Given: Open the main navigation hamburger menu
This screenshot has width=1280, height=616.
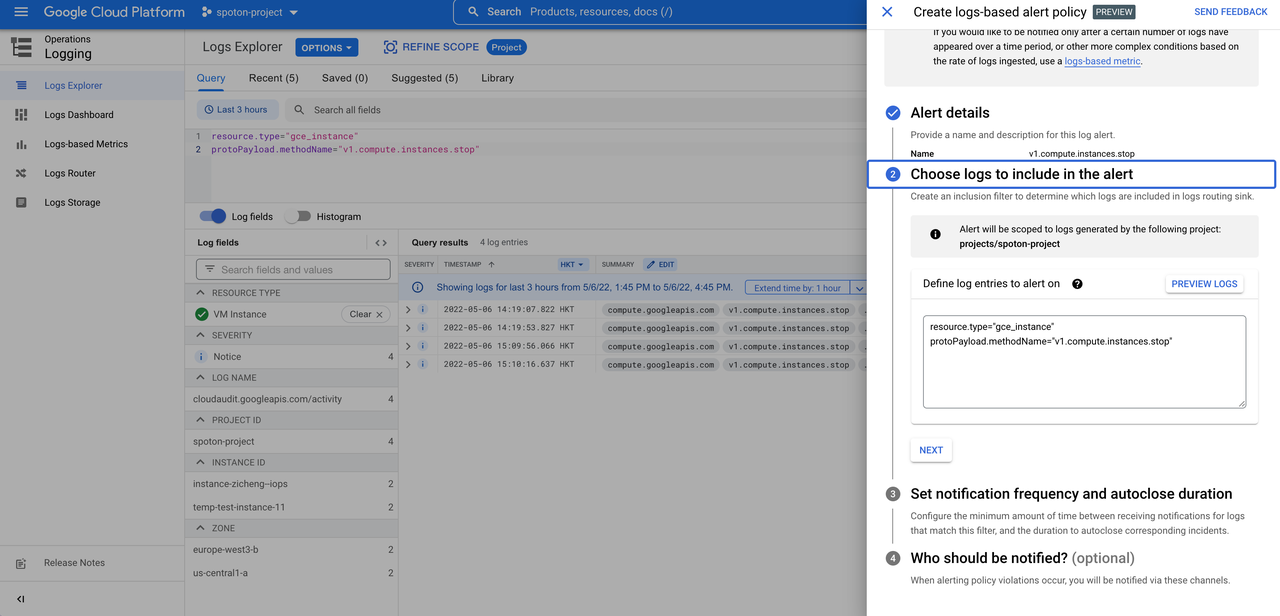Looking at the screenshot, I should coord(20,12).
